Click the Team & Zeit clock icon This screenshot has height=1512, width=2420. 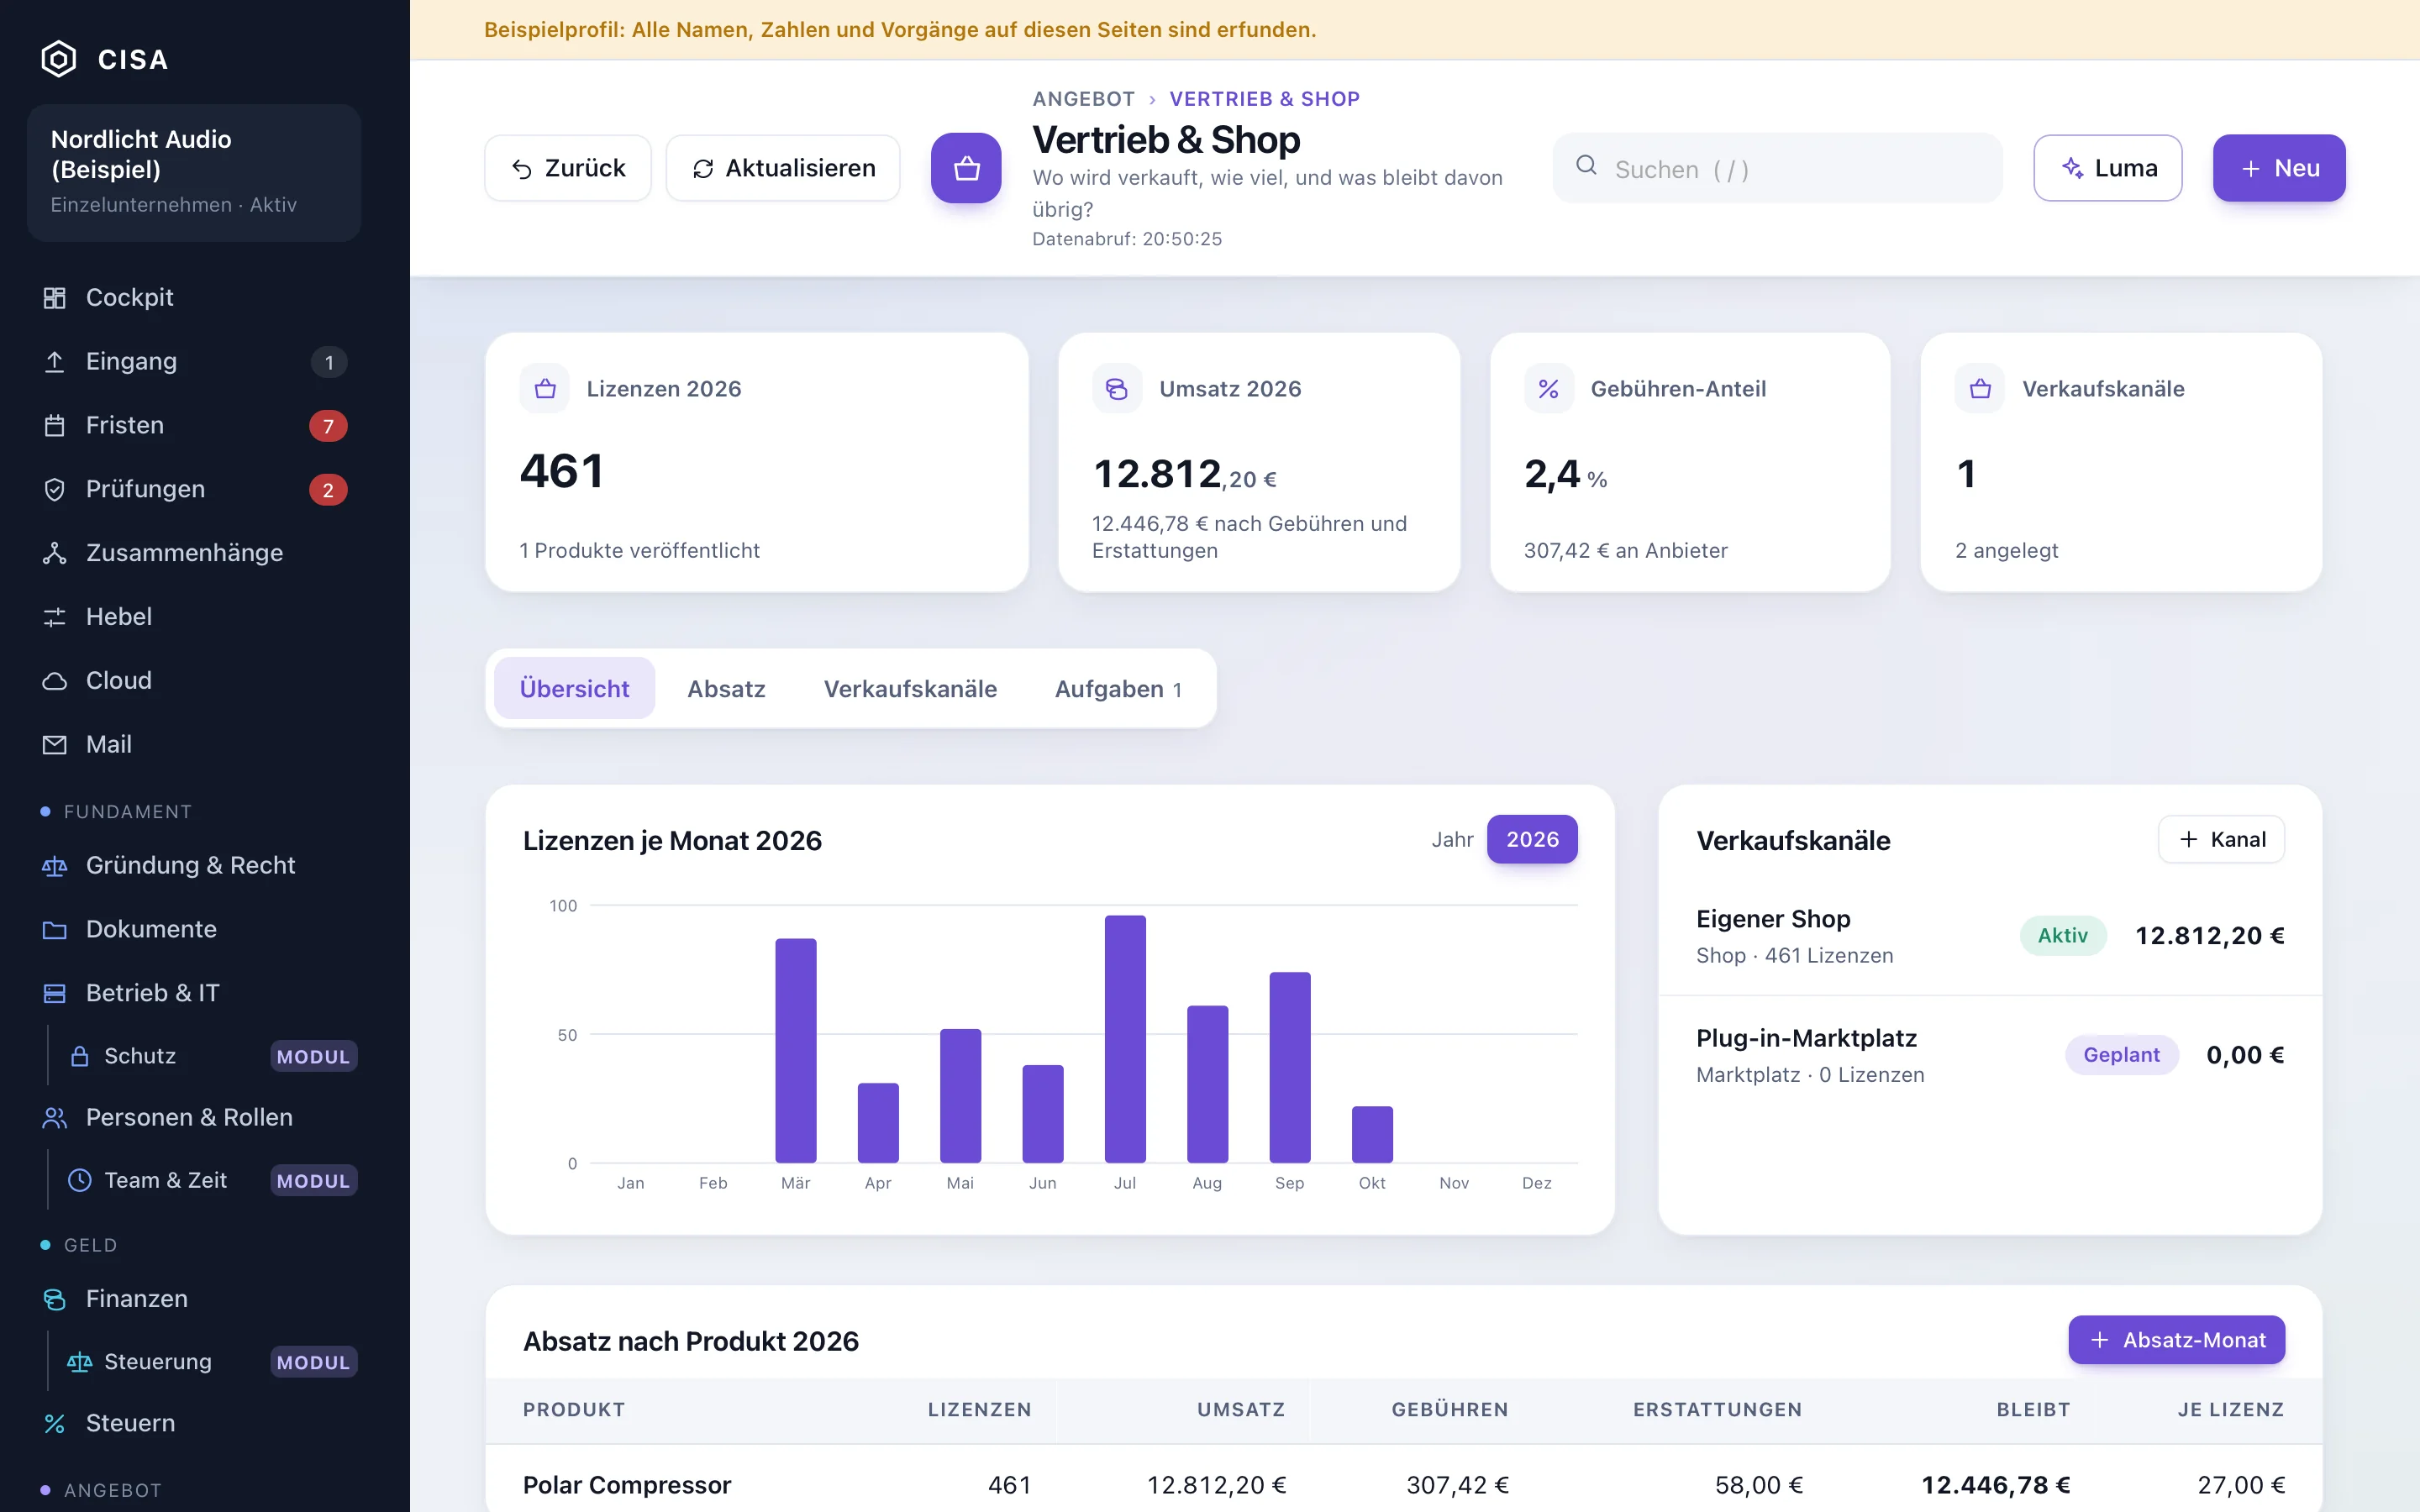80,1181
